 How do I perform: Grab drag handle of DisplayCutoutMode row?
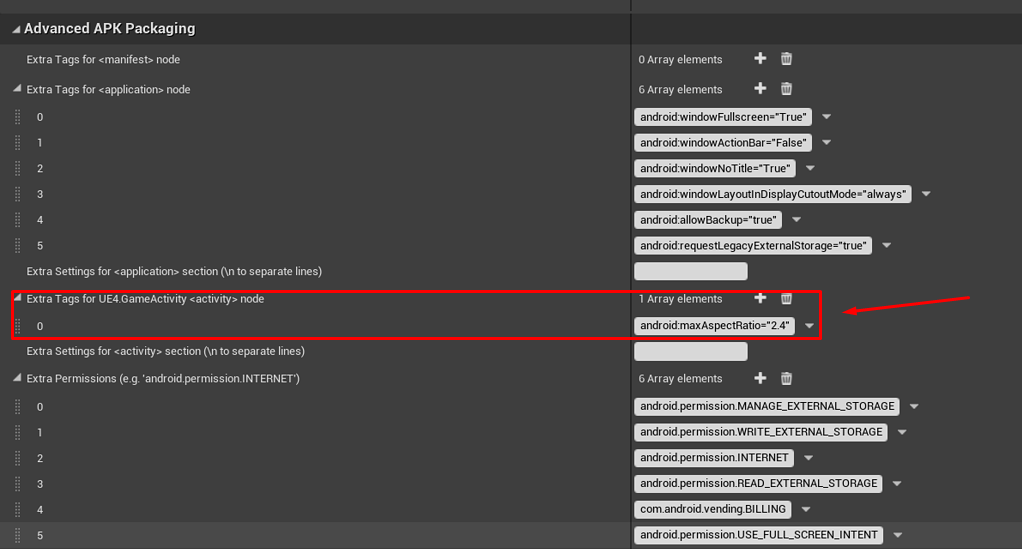point(18,194)
